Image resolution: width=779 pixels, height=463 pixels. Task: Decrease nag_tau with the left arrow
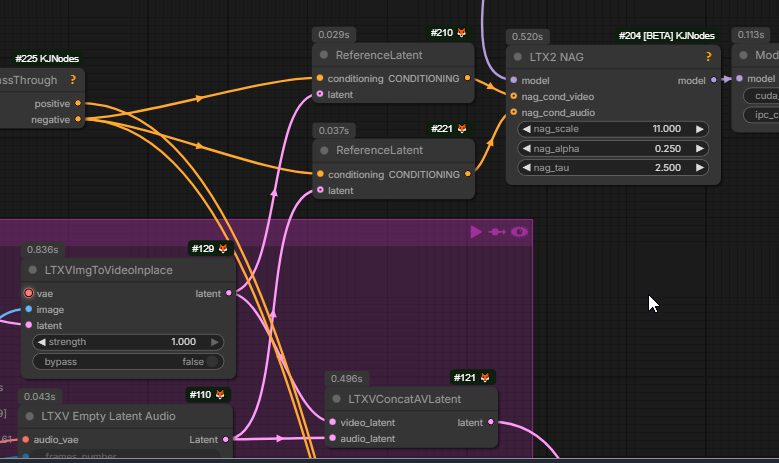coord(527,168)
